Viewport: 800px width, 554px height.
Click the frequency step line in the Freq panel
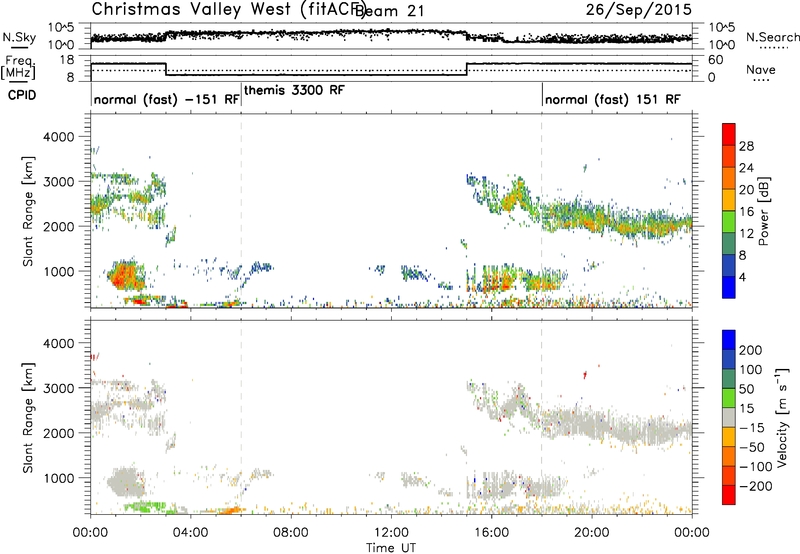[x=391, y=69]
